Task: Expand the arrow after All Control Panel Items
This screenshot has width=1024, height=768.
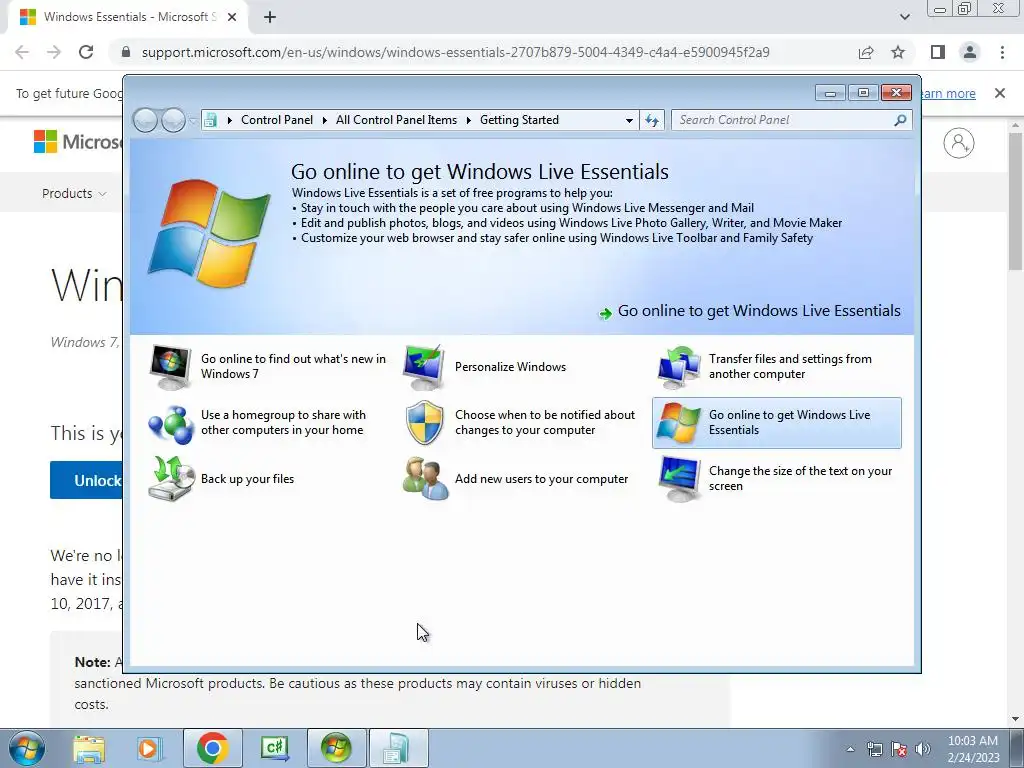Action: [469, 120]
